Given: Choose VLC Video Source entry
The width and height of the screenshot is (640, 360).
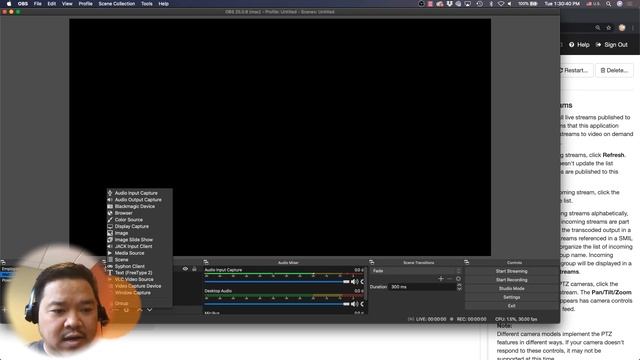Looking at the screenshot, I should 139,280.
